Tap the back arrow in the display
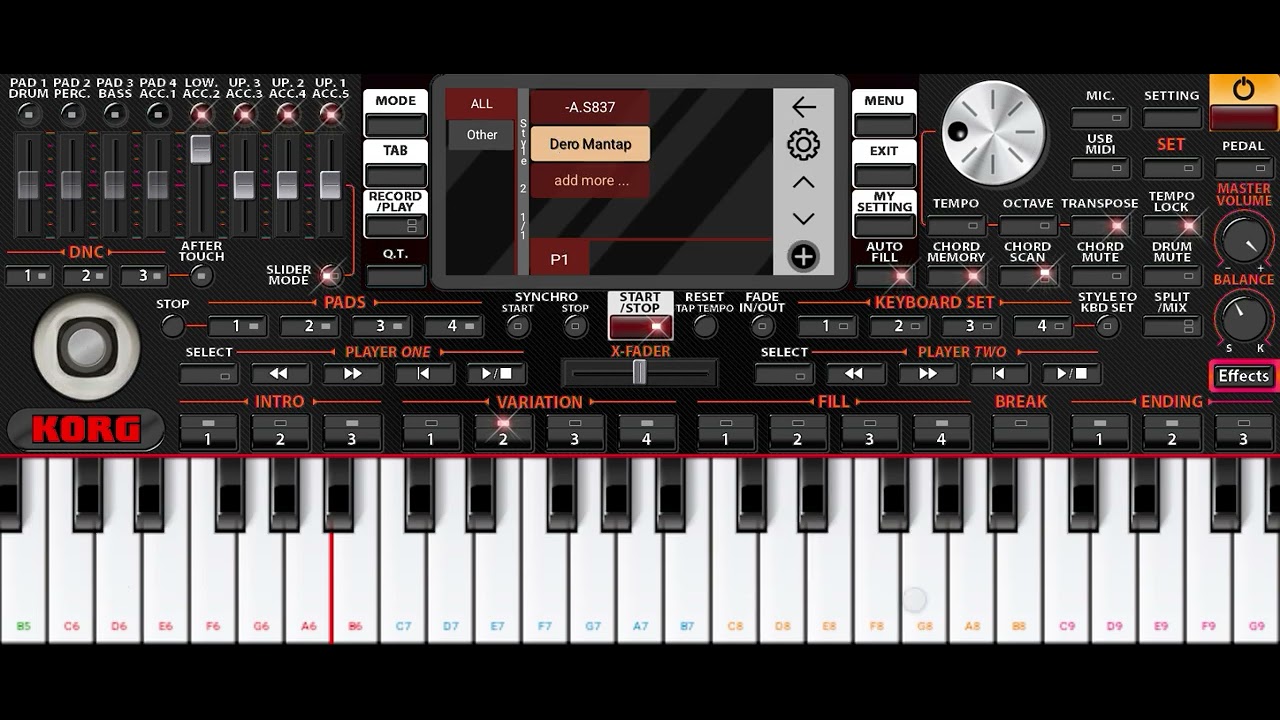The image size is (1280, 720). tap(803, 107)
